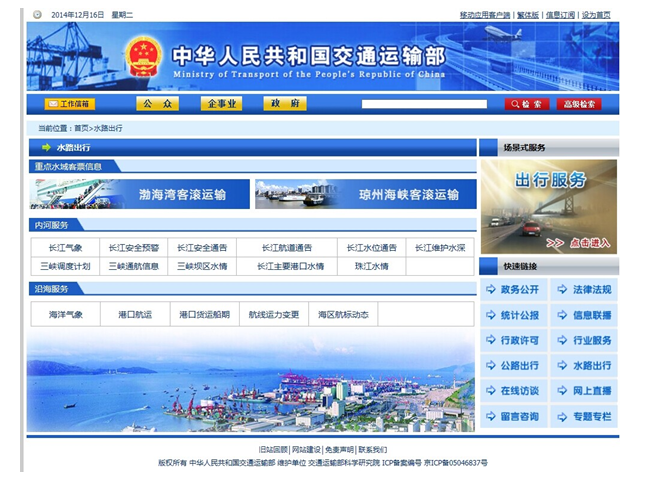The image size is (652, 480).
Task: Open 行业服务 quick link
Action: pyautogui.click(x=584, y=340)
